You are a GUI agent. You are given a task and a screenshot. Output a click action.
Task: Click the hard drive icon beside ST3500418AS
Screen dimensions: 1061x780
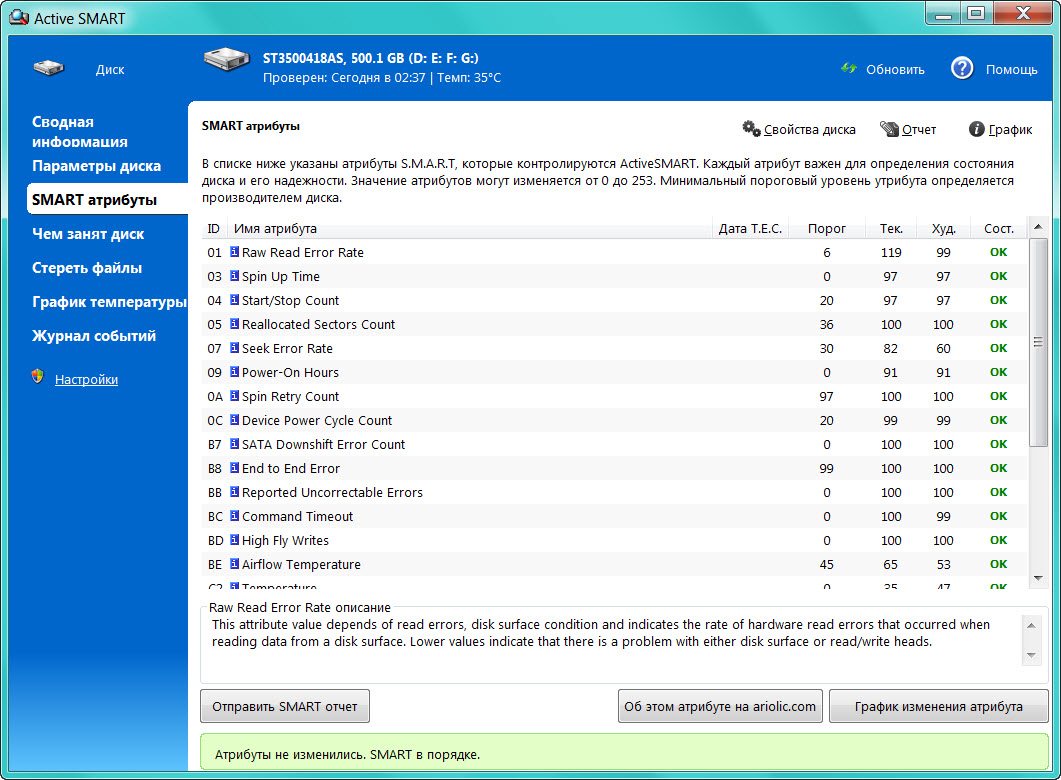227,59
